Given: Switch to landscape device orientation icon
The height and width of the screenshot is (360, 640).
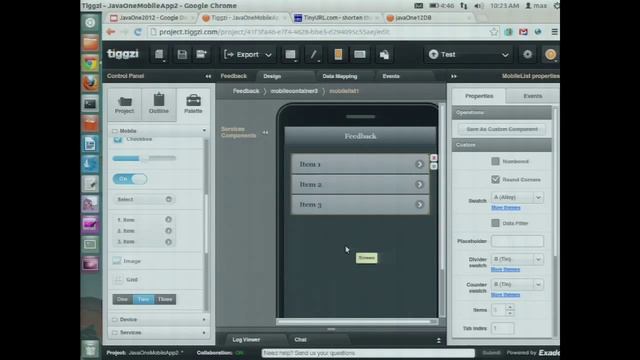Looking at the screenshot, I should coord(360,54).
